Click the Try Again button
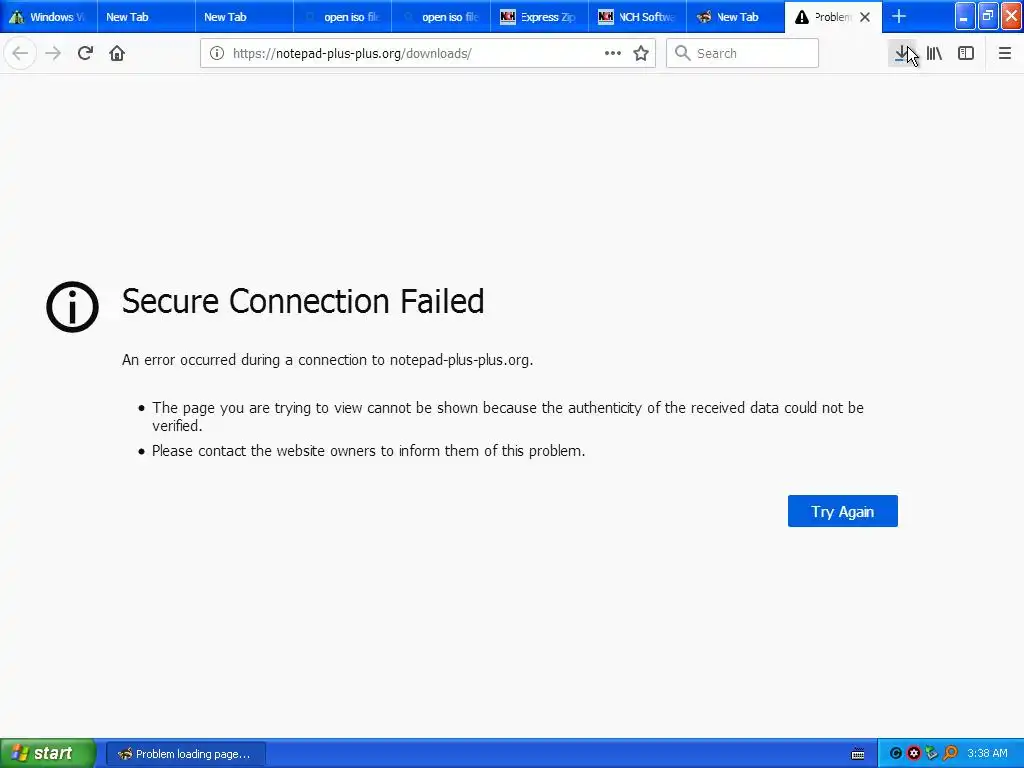 (842, 511)
